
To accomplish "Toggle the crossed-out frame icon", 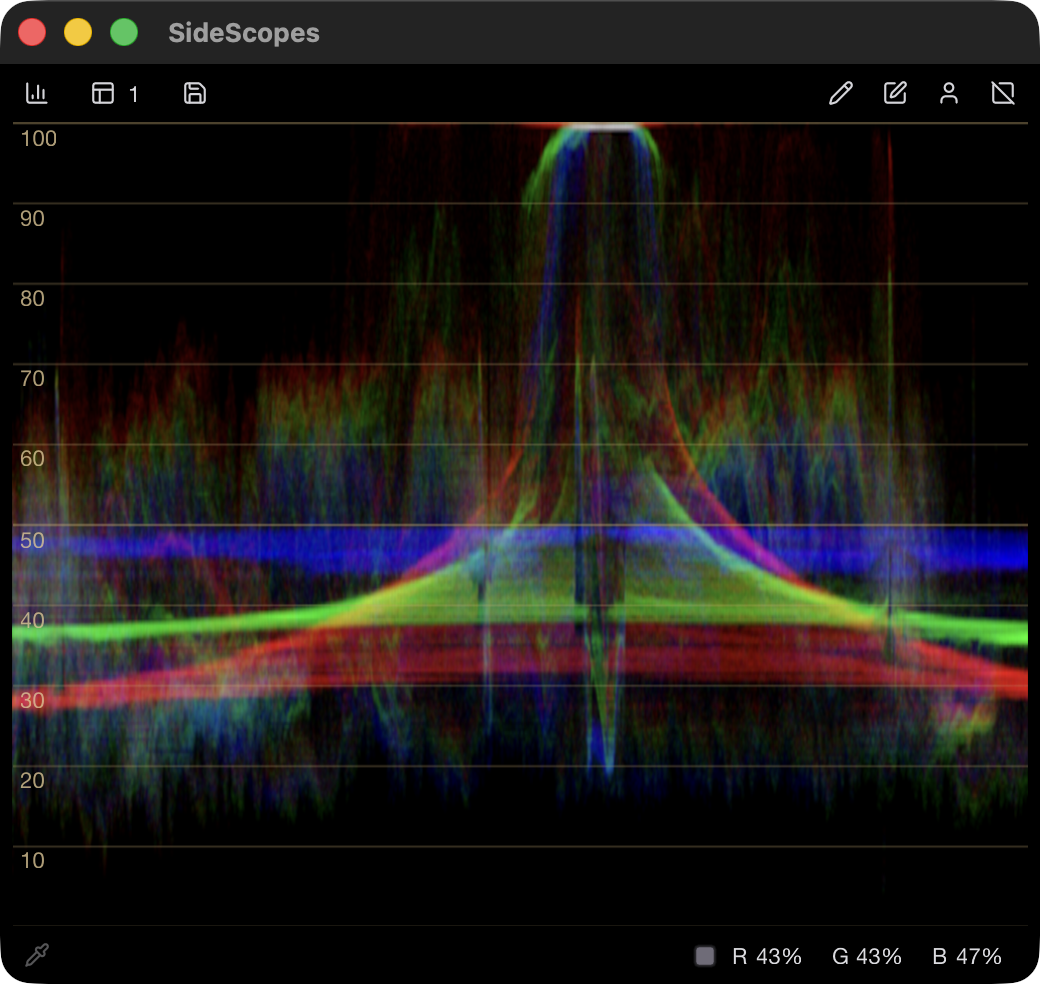I will point(1003,93).
